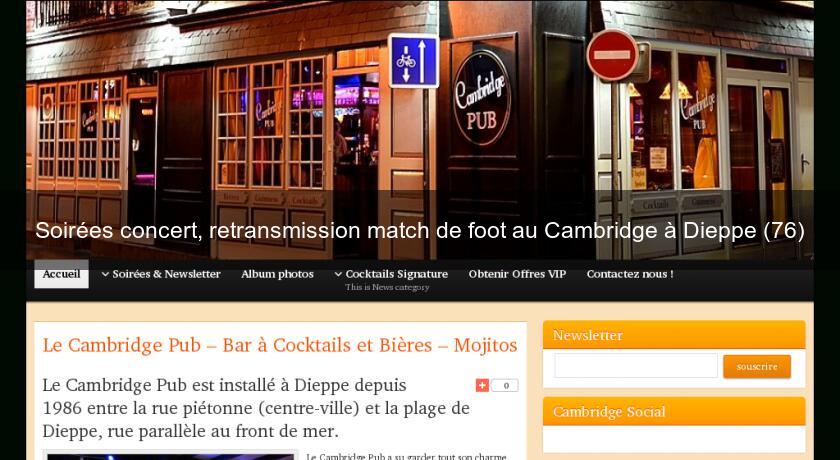Image resolution: width=840 pixels, height=460 pixels.
Task: Go to the Accueil menu item
Action: pyautogui.click(x=62, y=274)
